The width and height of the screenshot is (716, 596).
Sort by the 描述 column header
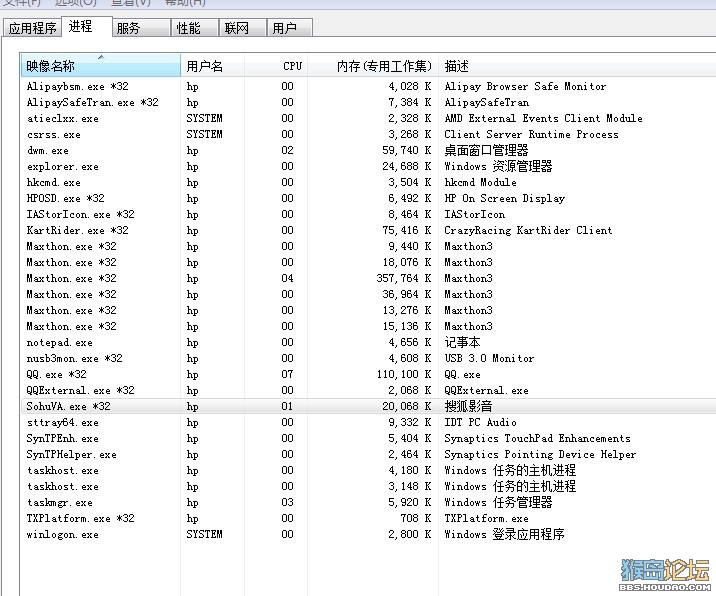pos(577,66)
